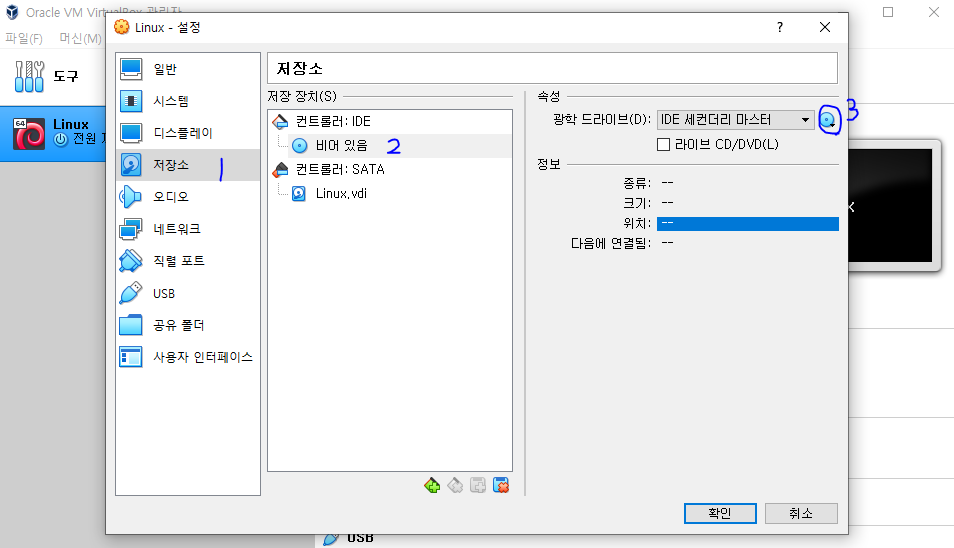
Task: Open the 광학 드라이브 IDE 세컨더리 마스터 dropdown
Action: tap(736, 120)
